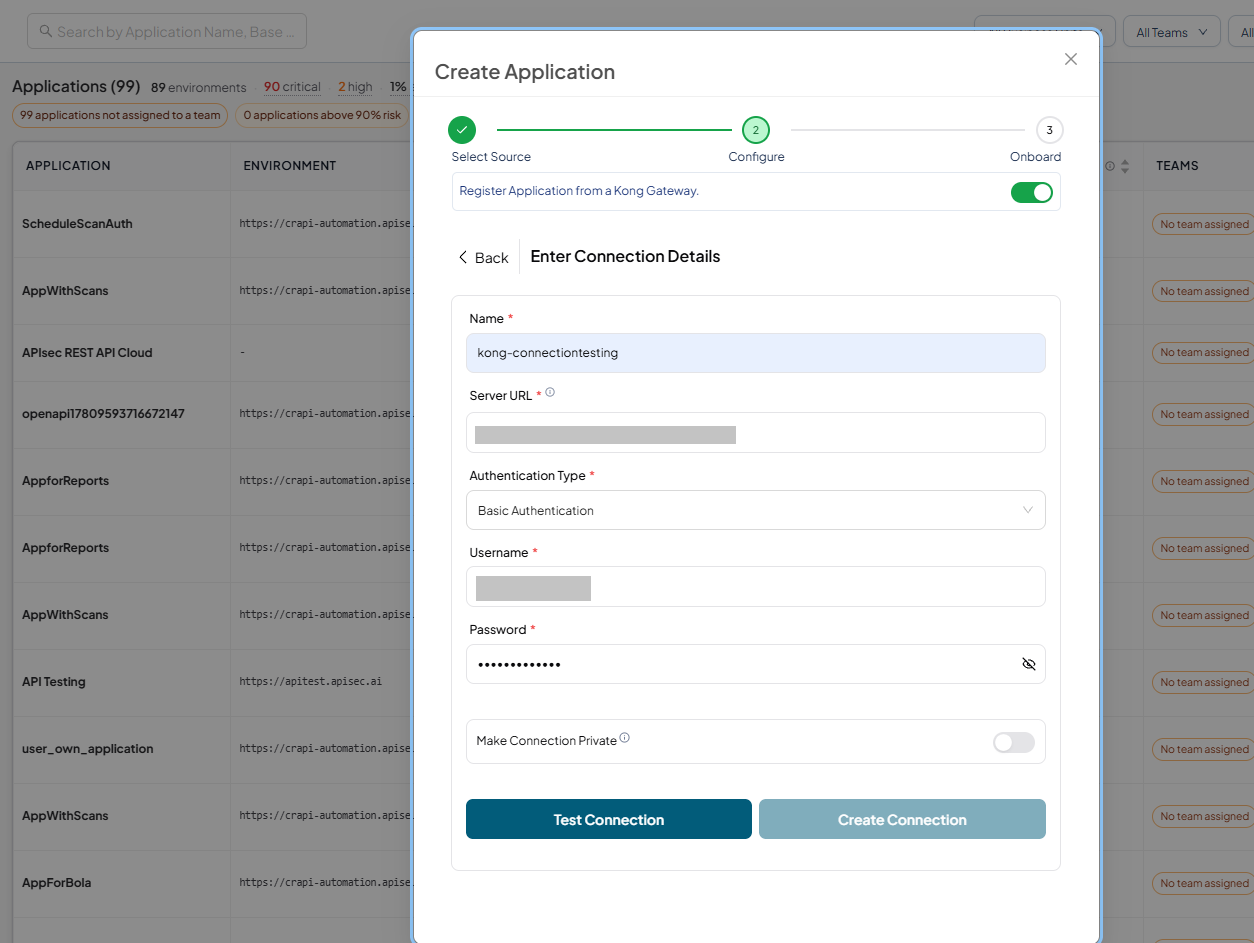Click the TEAMS column header
This screenshot has width=1254, height=943.
[x=1177, y=166]
